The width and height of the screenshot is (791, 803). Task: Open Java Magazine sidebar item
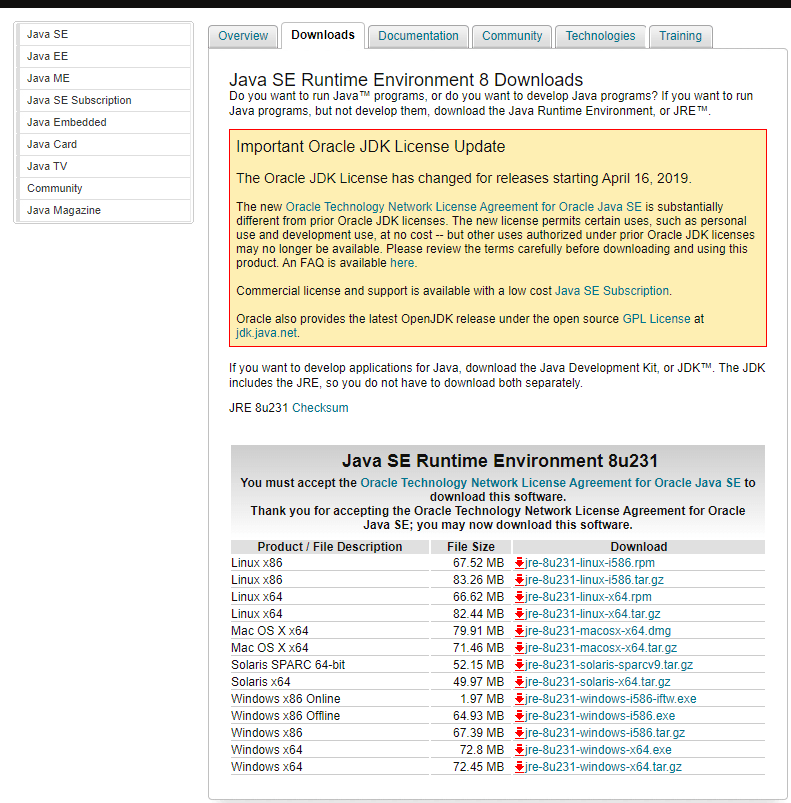coord(104,210)
